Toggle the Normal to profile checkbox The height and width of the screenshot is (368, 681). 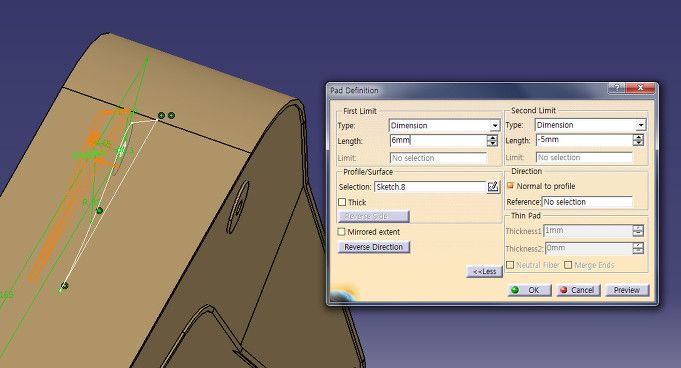[x=510, y=186]
